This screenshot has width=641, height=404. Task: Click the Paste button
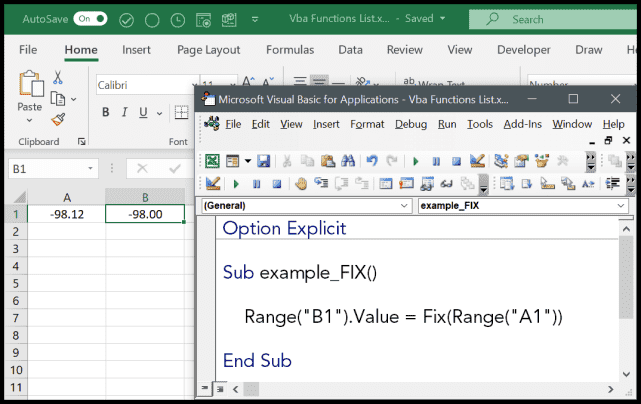[29, 95]
